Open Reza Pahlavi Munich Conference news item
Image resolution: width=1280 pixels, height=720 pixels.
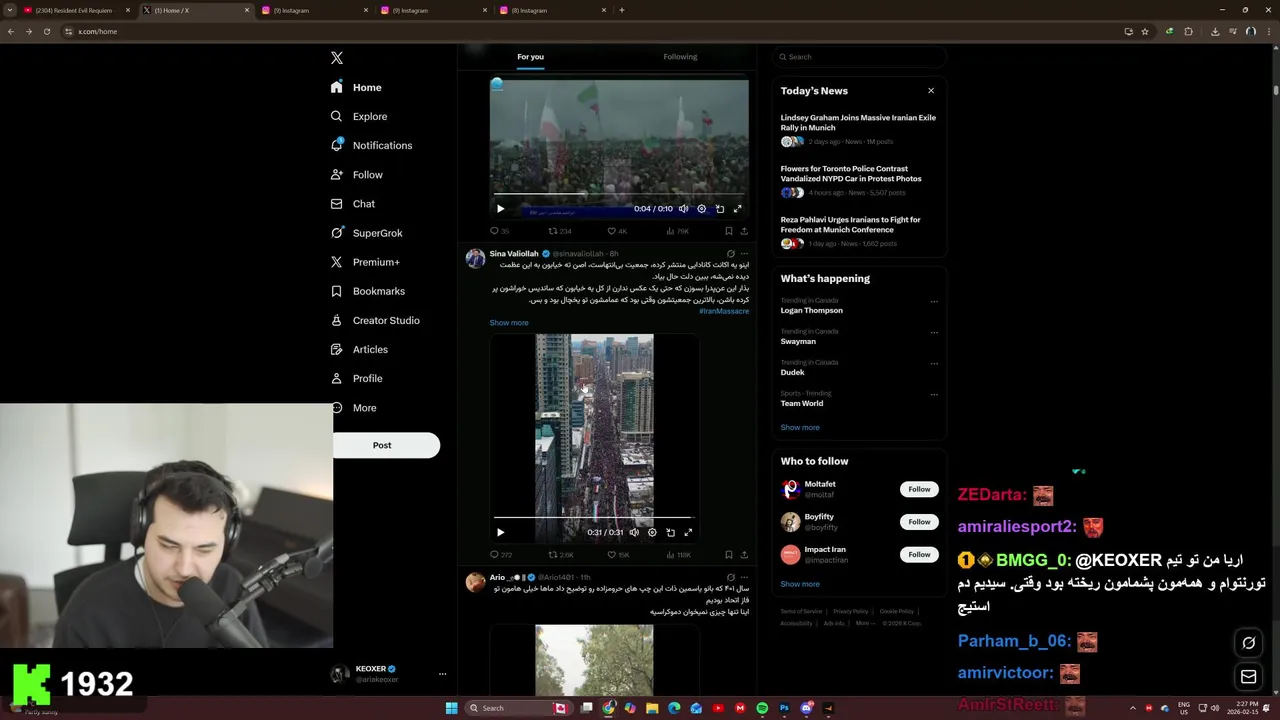coord(858,231)
